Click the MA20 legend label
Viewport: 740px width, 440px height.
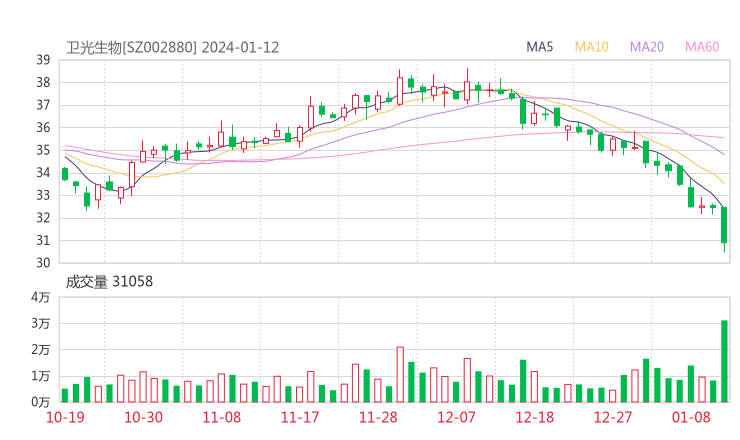647,47
